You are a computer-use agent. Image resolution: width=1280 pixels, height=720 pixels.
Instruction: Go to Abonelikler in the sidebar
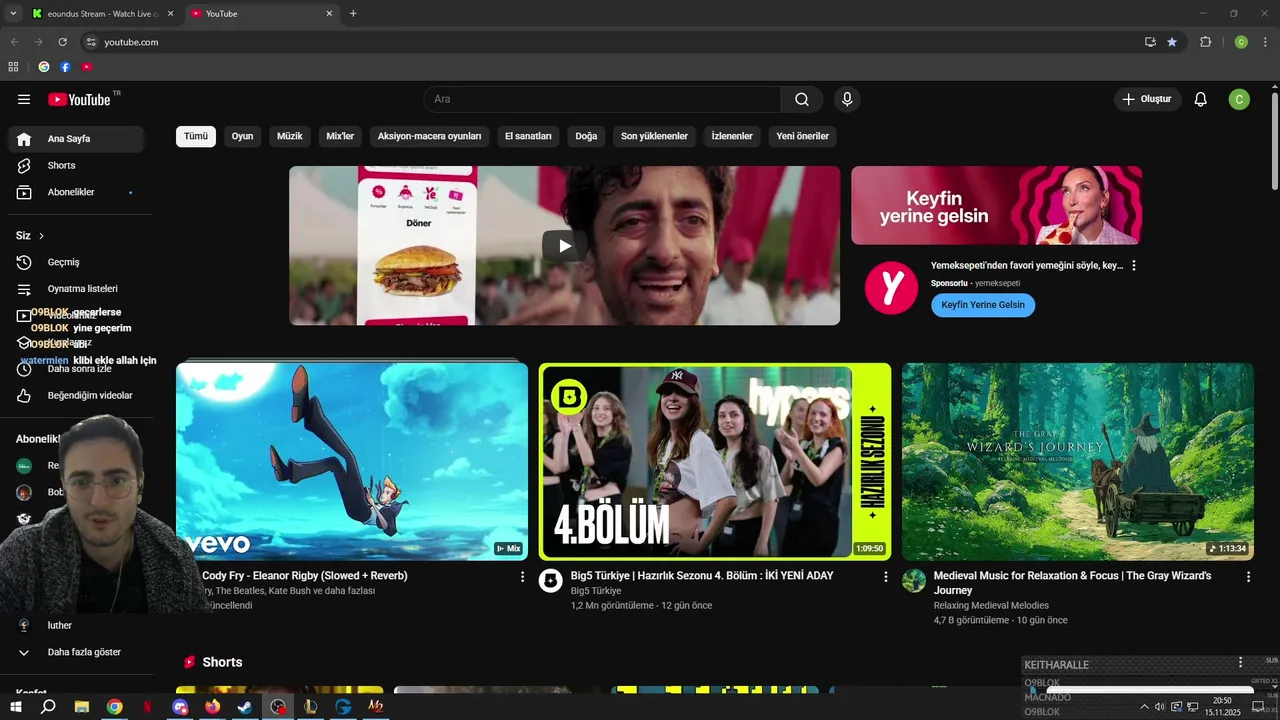tap(76, 192)
